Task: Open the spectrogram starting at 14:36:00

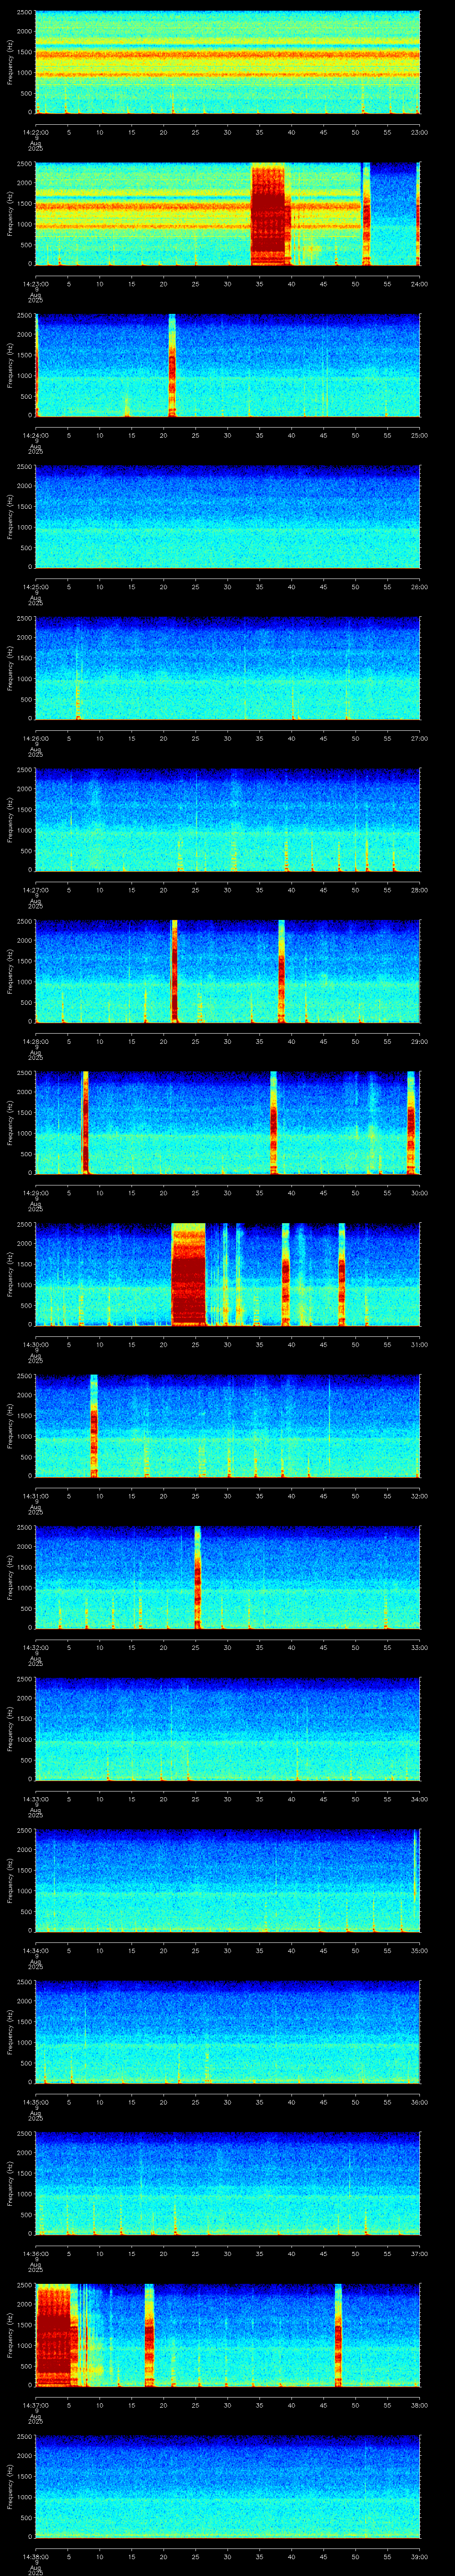Action: pyautogui.click(x=228, y=2184)
